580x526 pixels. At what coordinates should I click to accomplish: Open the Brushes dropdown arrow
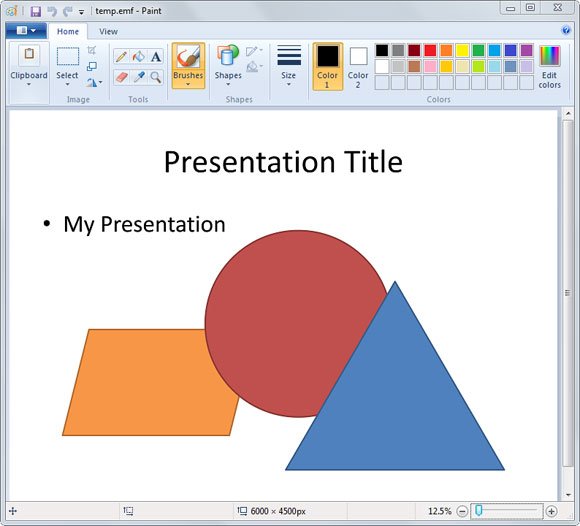[188, 84]
